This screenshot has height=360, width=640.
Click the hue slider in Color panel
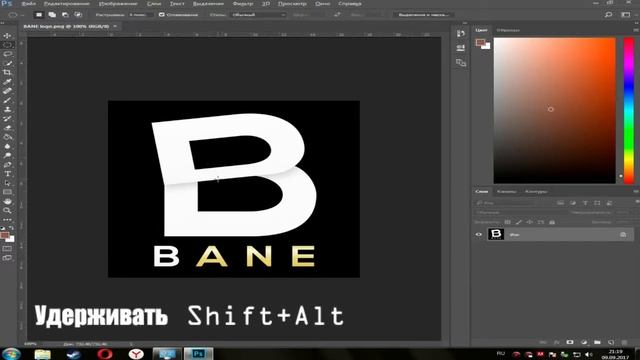[629, 110]
